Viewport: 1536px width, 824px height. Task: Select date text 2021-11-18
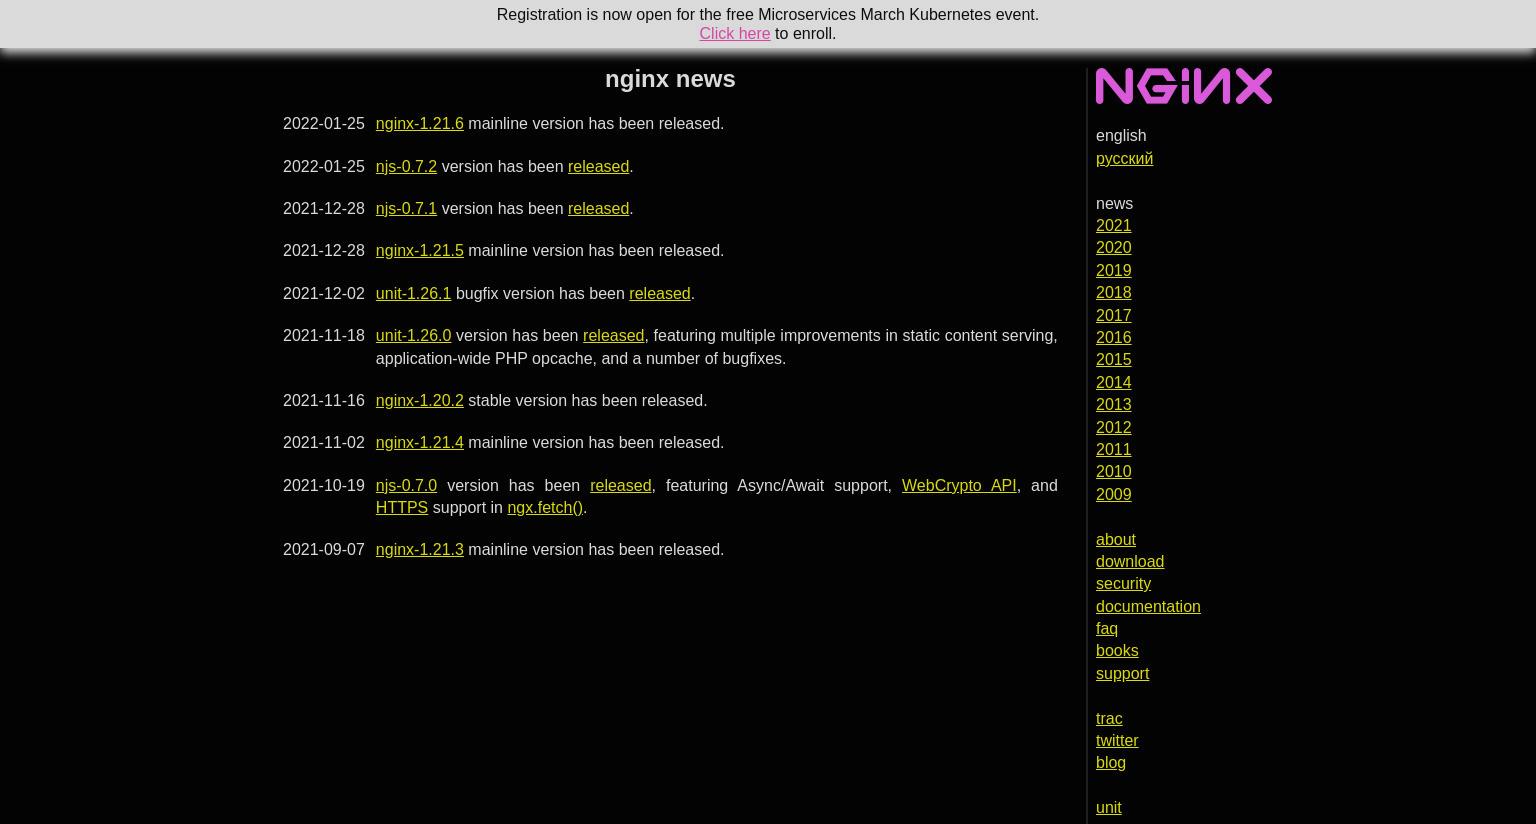pyautogui.click(x=323, y=335)
